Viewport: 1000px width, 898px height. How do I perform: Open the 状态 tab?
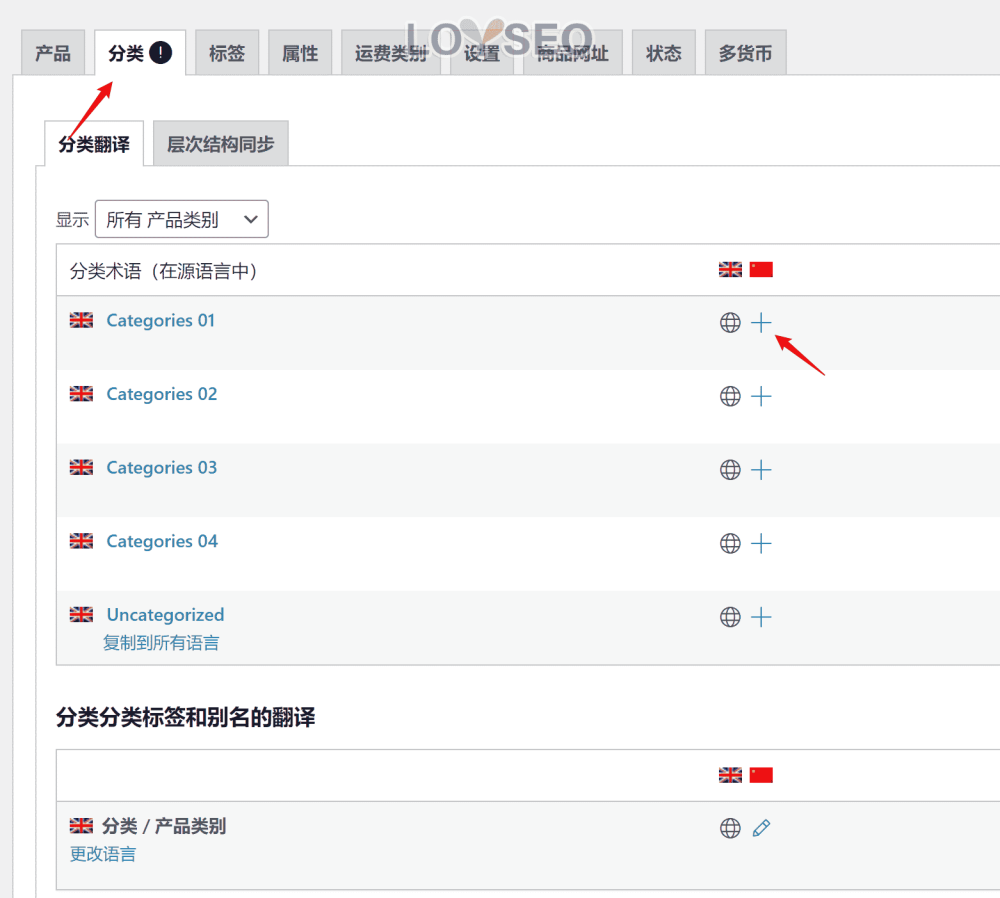pos(663,53)
